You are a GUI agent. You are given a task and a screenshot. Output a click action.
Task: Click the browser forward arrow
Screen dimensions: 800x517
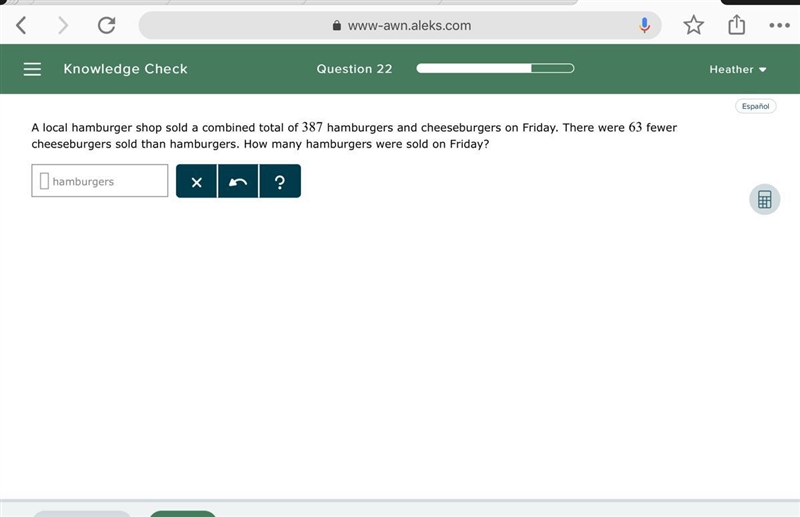63,25
